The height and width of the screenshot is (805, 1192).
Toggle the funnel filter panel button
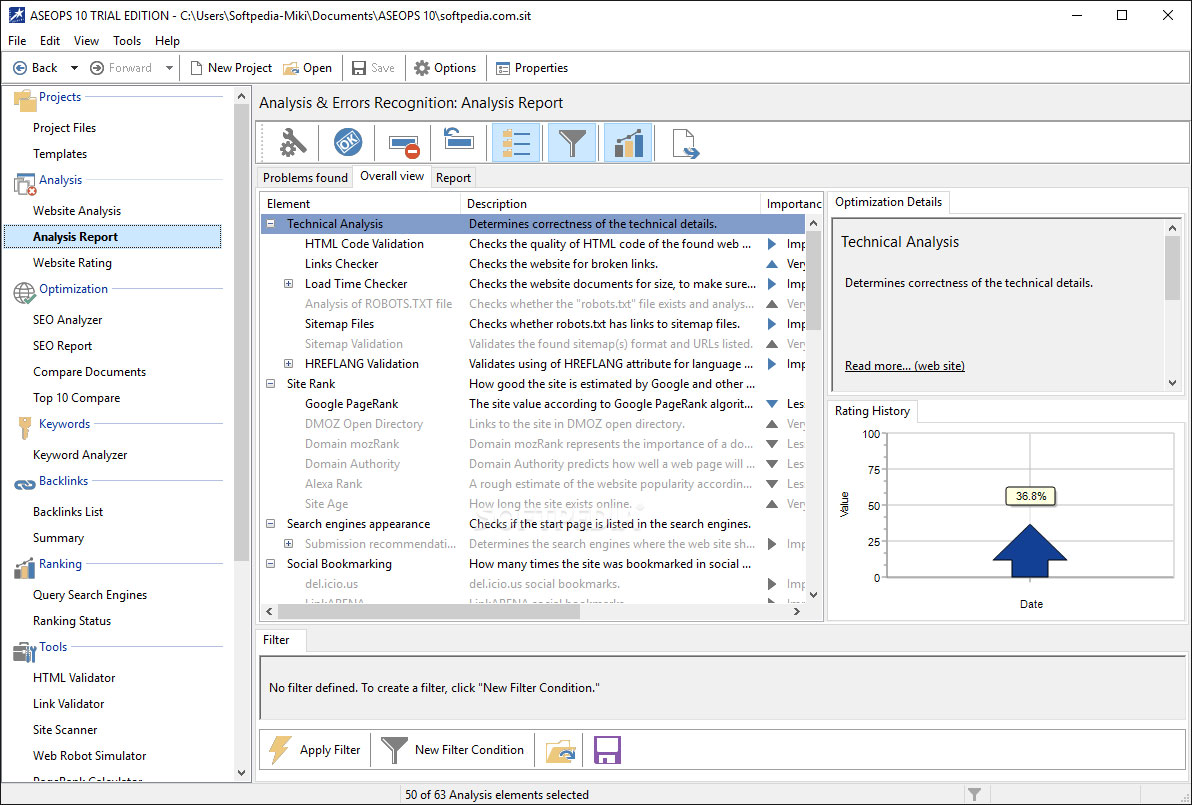[x=572, y=143]
